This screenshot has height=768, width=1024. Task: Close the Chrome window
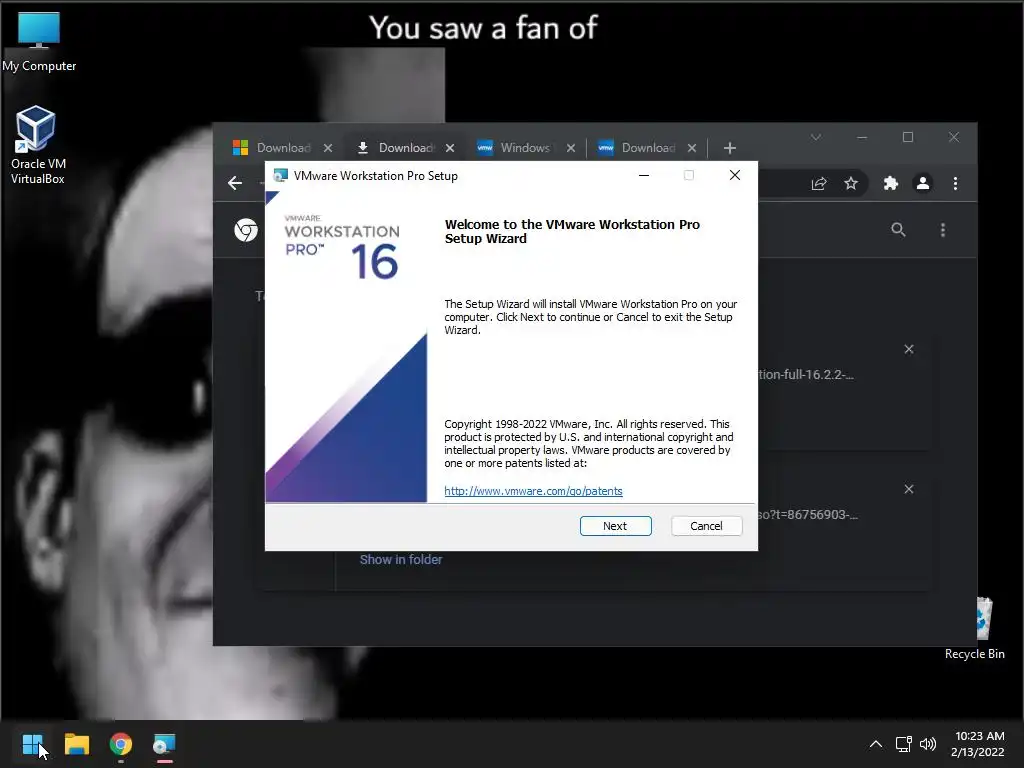[953, 137]
